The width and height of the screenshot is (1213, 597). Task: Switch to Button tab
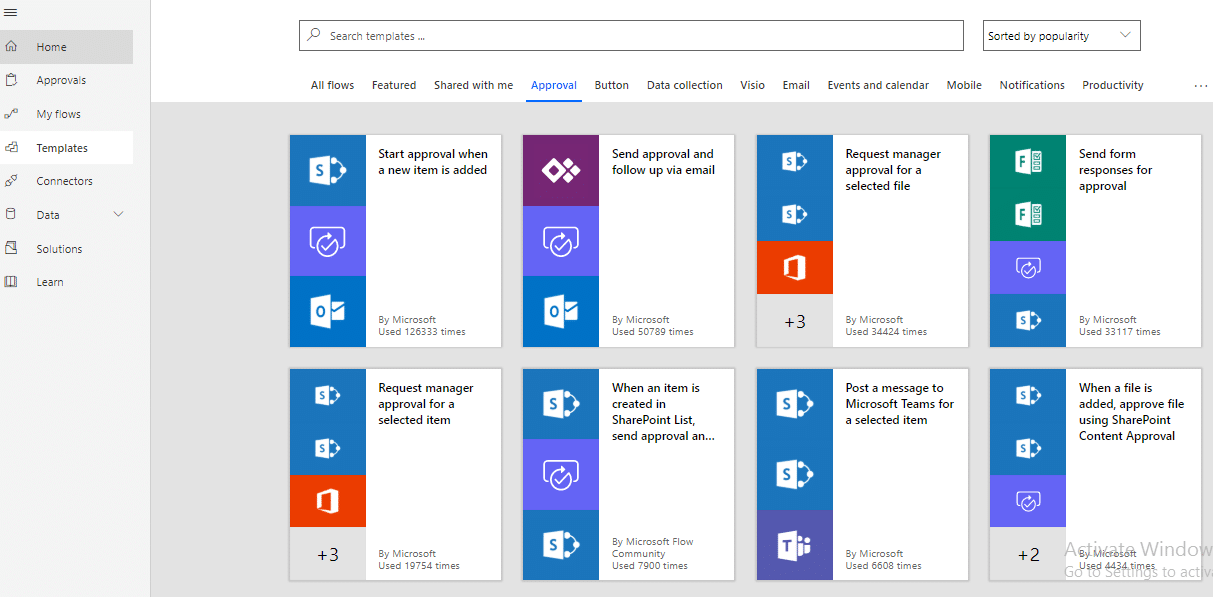pyautogui.click(x=612, y=85)
